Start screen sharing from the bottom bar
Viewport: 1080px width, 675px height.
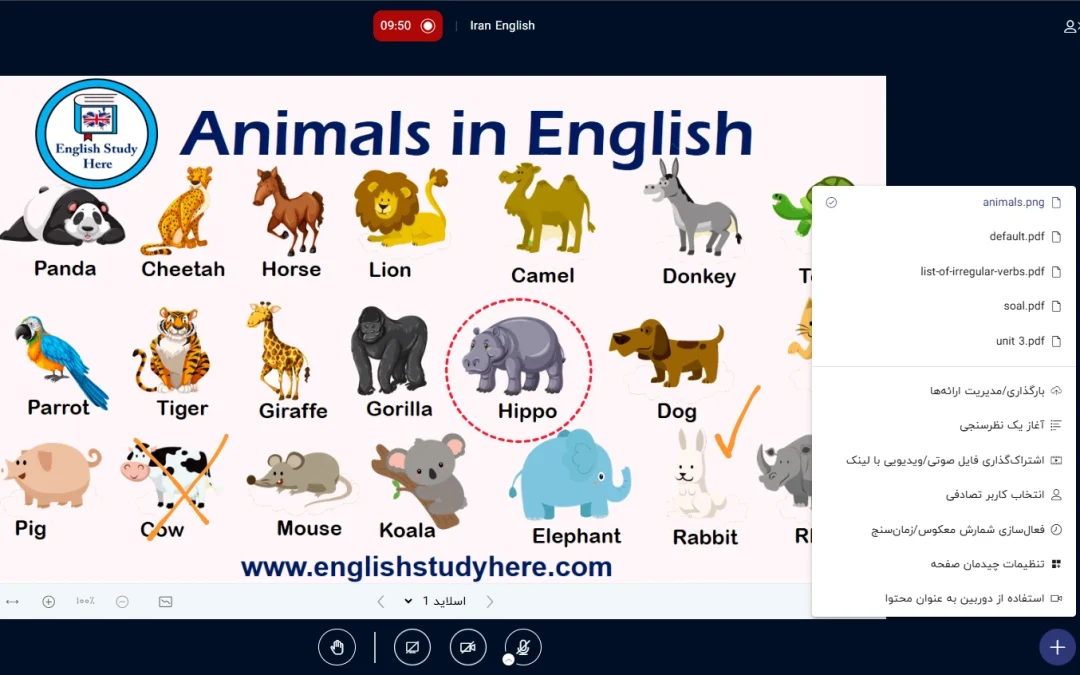[412, 647]
